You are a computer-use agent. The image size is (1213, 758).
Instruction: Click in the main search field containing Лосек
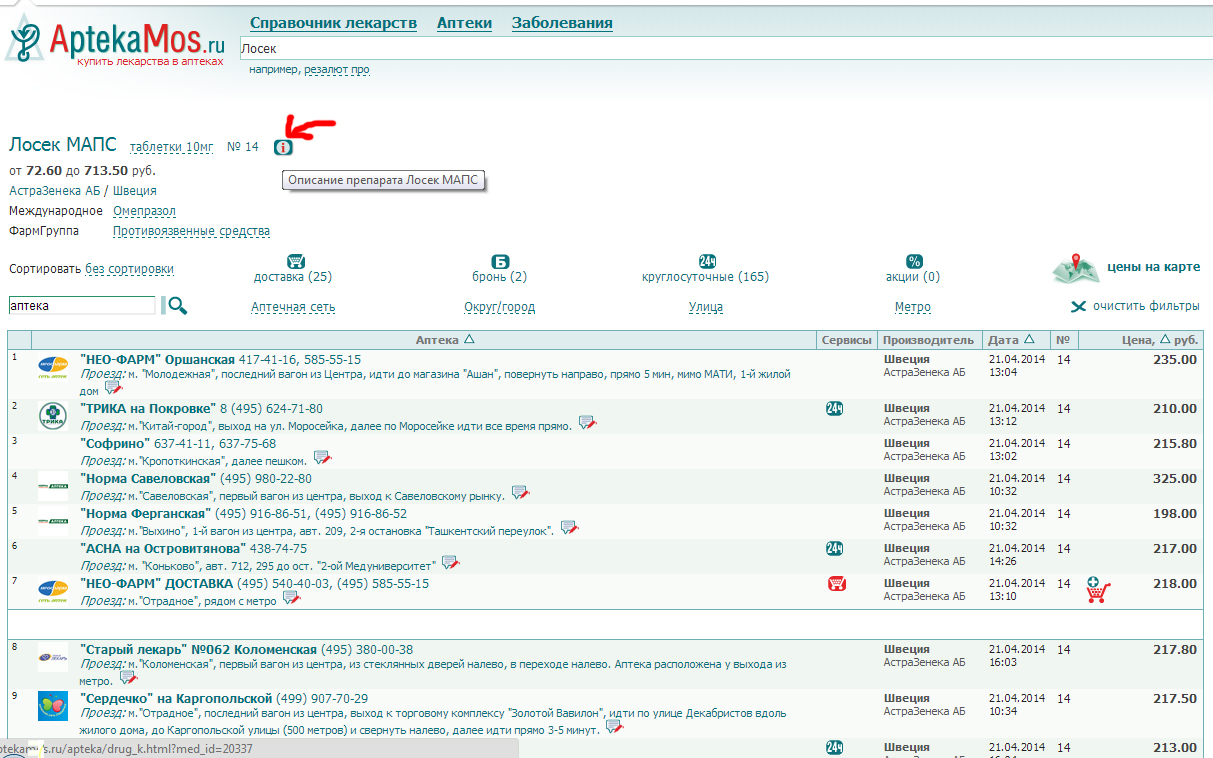pyautogui.click(x=725, y=48)
